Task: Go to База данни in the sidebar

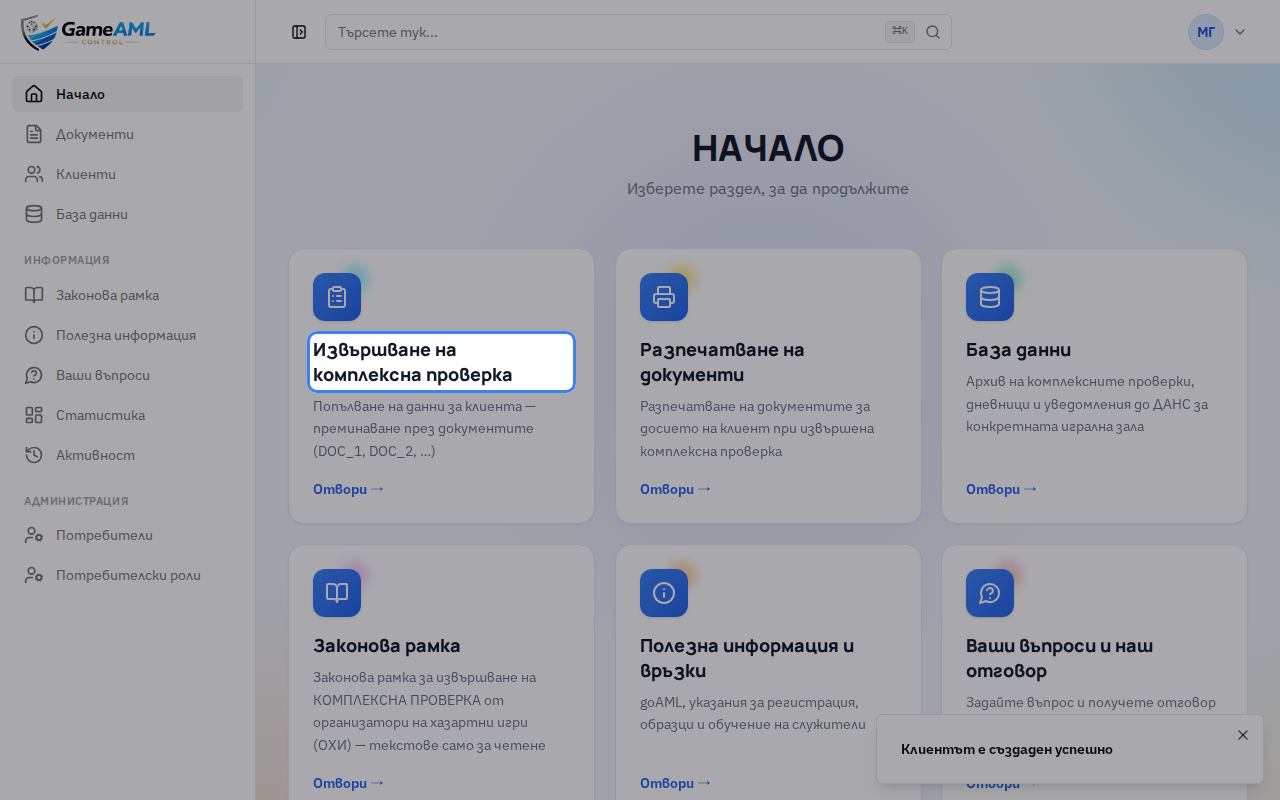Action: [128, 214]
